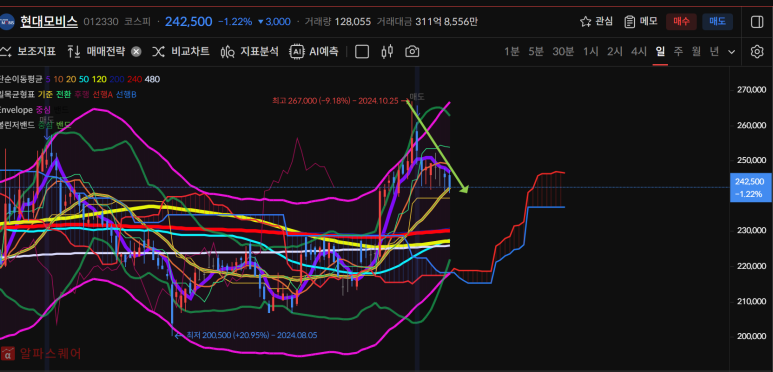Image resolution: width=773 pixels, height=372 pixels.
Task: Toggle the 50-day moving average legend
Action: (x=84, y=79)
